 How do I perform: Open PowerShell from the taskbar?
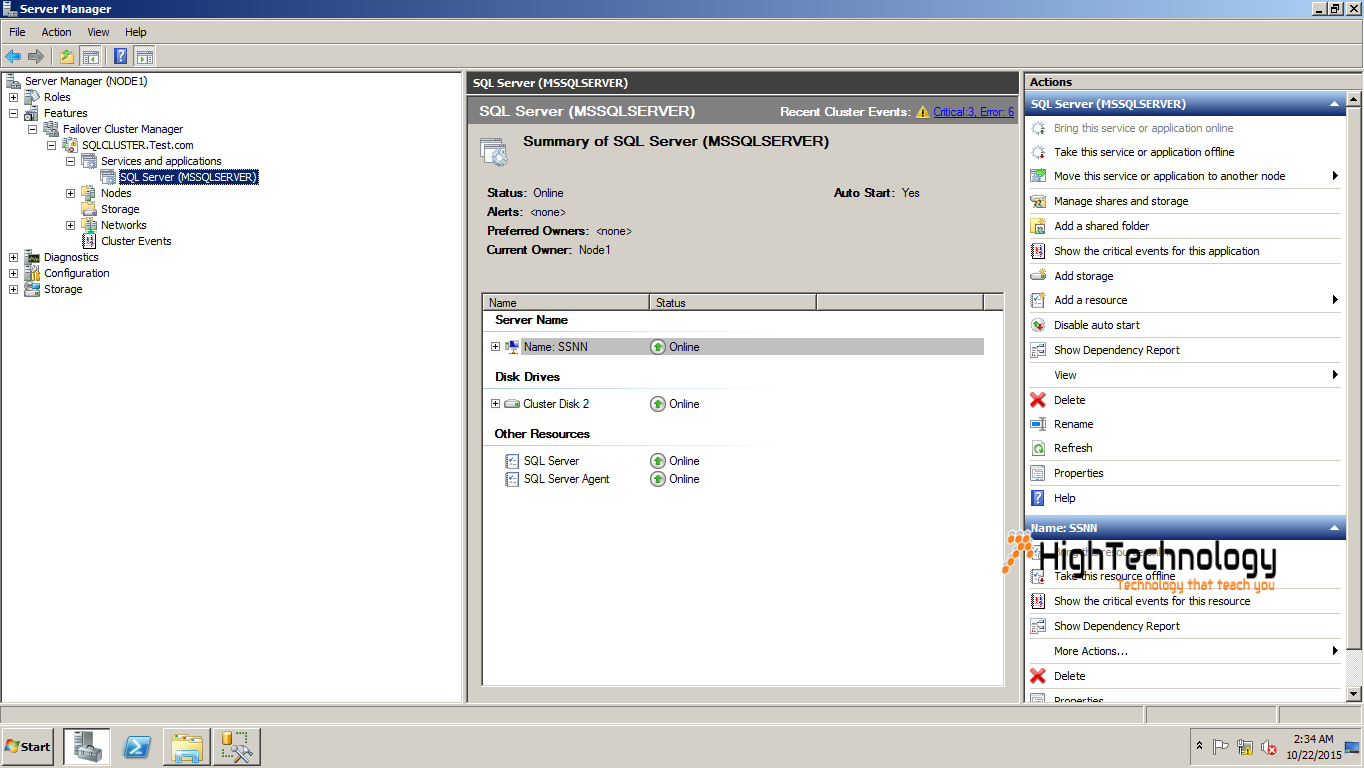click(x=137, y=747)
